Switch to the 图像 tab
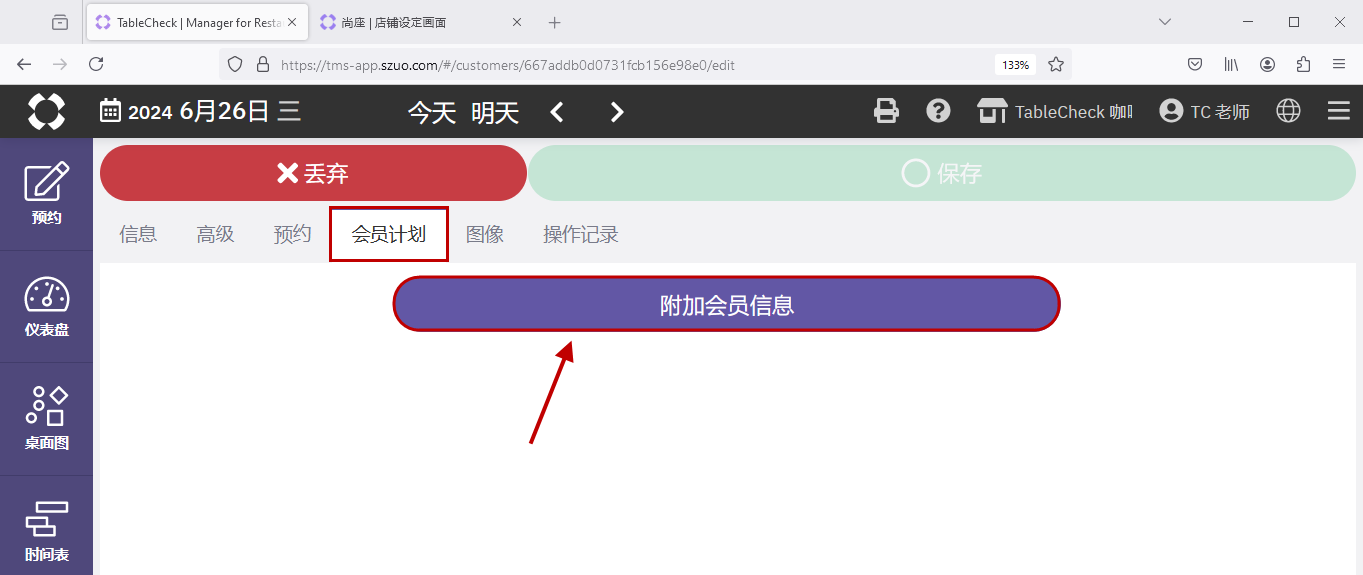 (x=485, y=234)
